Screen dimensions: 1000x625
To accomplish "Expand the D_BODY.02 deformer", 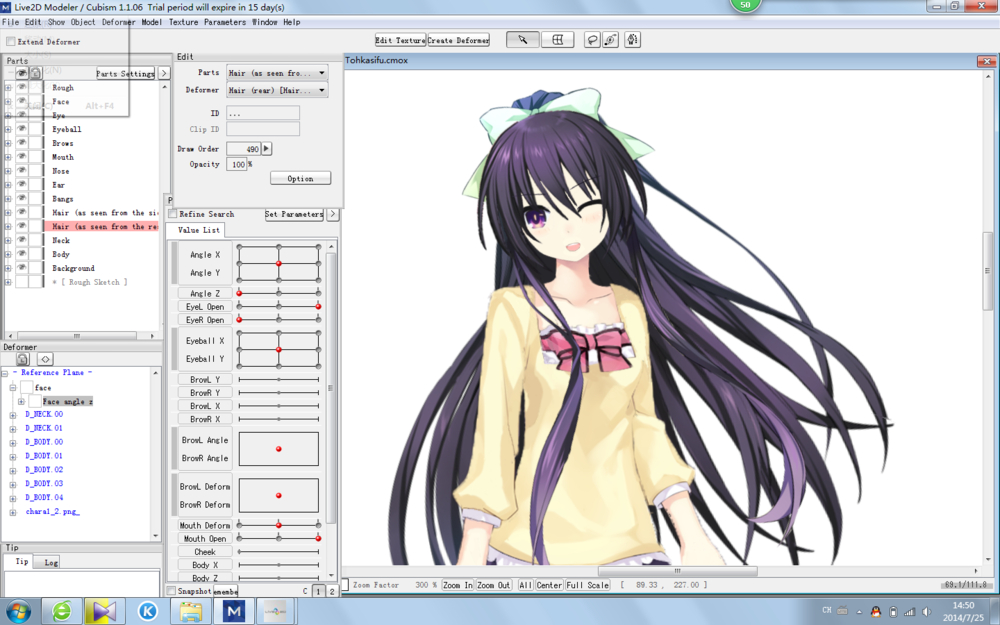I will pos(13,470).
